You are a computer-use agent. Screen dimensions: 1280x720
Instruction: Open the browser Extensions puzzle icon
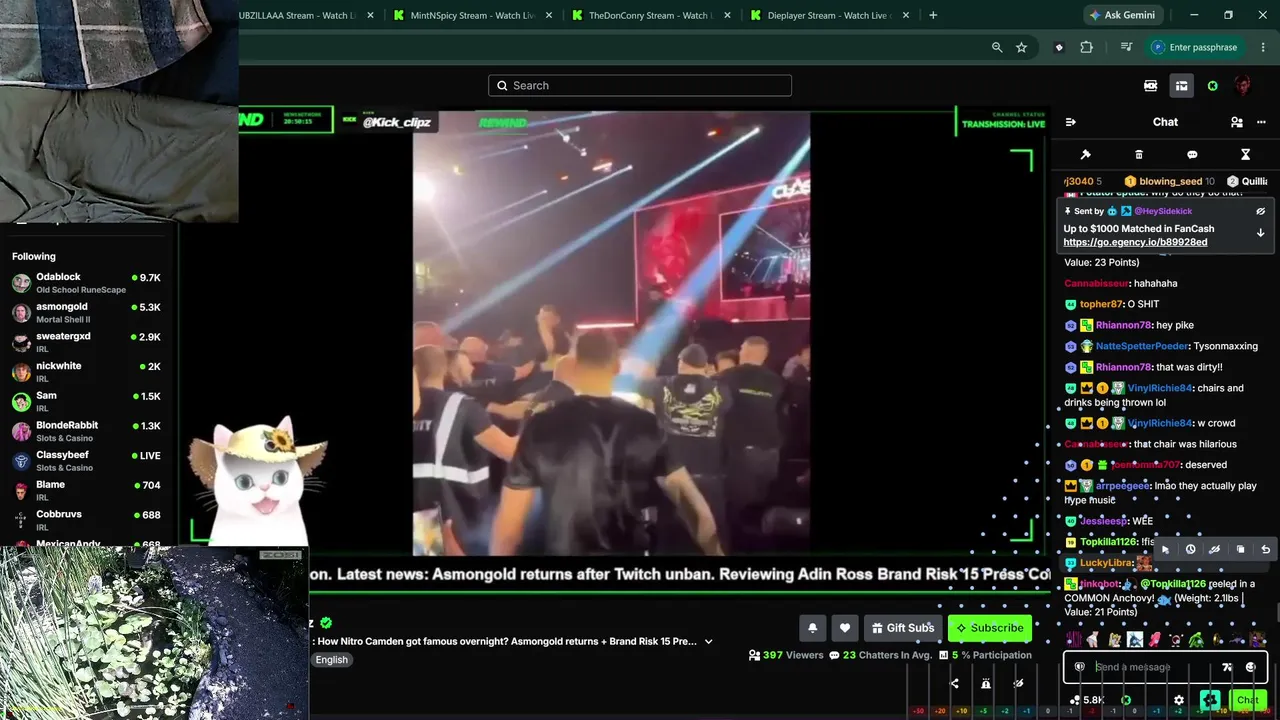[x=1087, y=47]
